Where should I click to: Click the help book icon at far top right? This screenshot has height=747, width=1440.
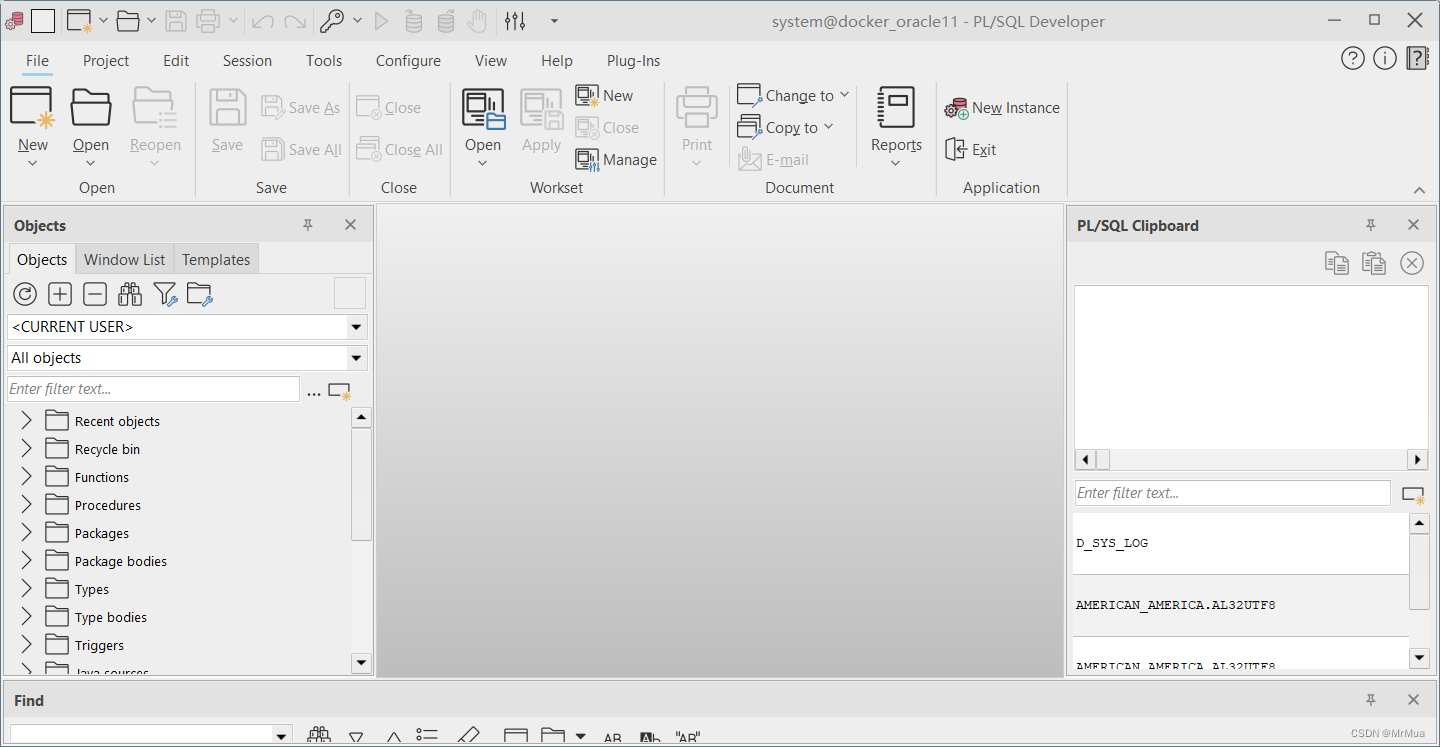(1418, 59)
